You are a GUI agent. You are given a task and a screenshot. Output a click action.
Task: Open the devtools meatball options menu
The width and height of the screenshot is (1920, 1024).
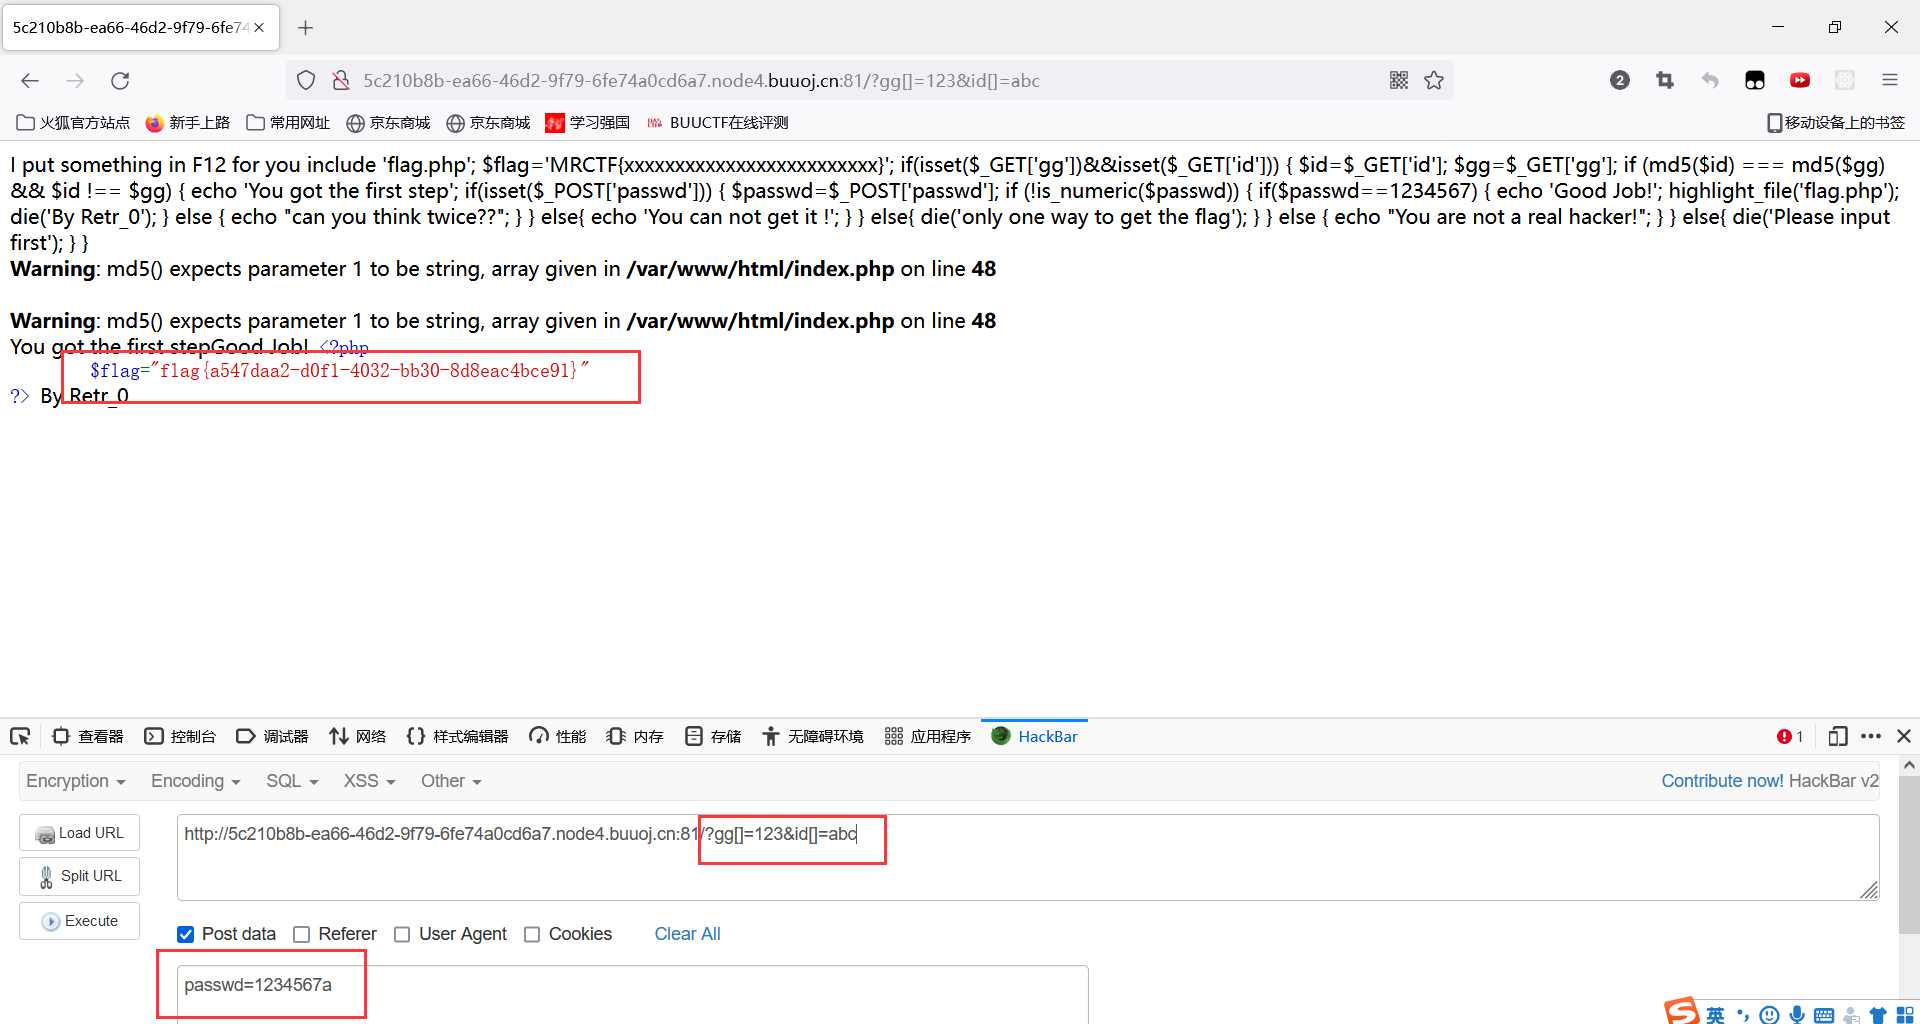coord(1872,736)
